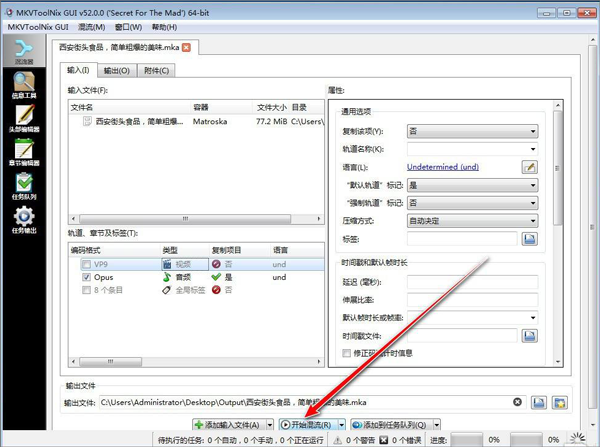
Task: Click the codec column header
Action: tap(114, 250)
